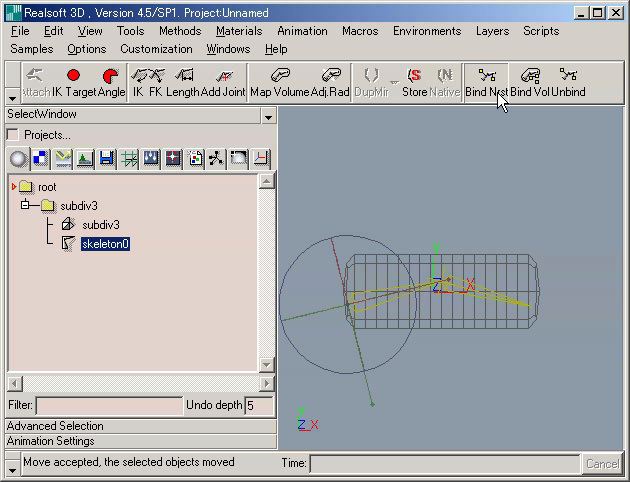
Task: Select the Length tool
Action: [x=183, y=83]
